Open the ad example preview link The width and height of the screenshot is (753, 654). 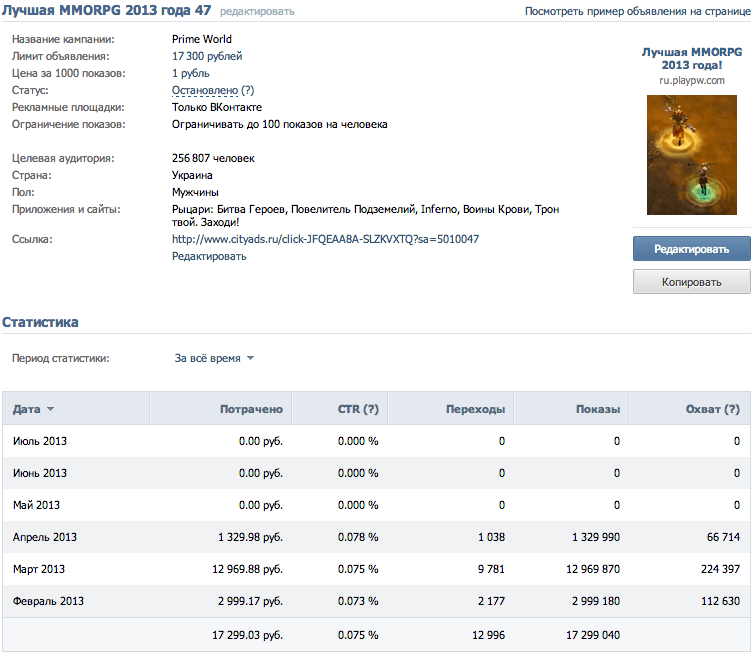638,12
